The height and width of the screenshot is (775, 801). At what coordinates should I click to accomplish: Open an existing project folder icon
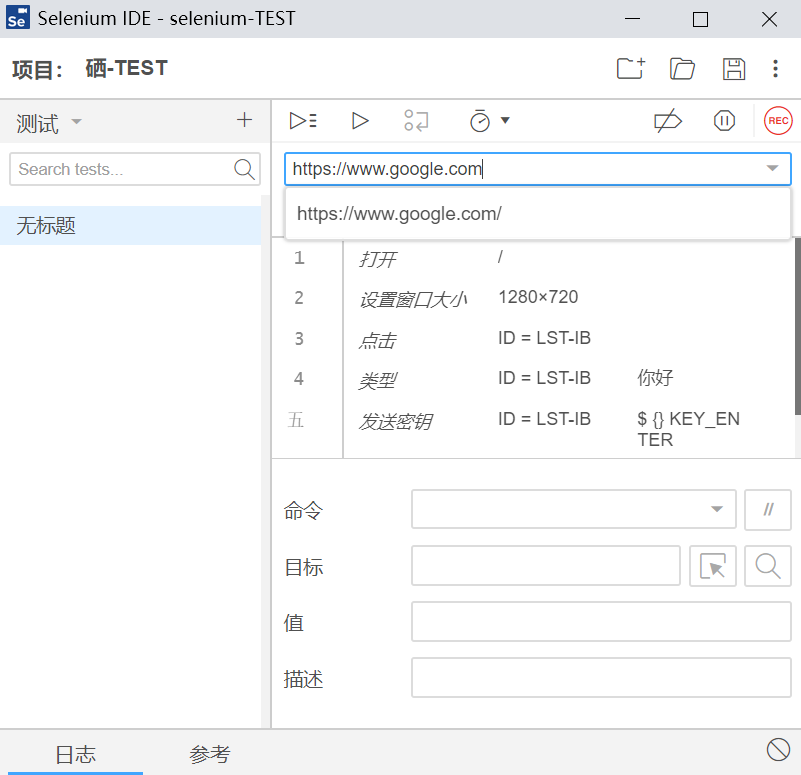pos(682,69)
